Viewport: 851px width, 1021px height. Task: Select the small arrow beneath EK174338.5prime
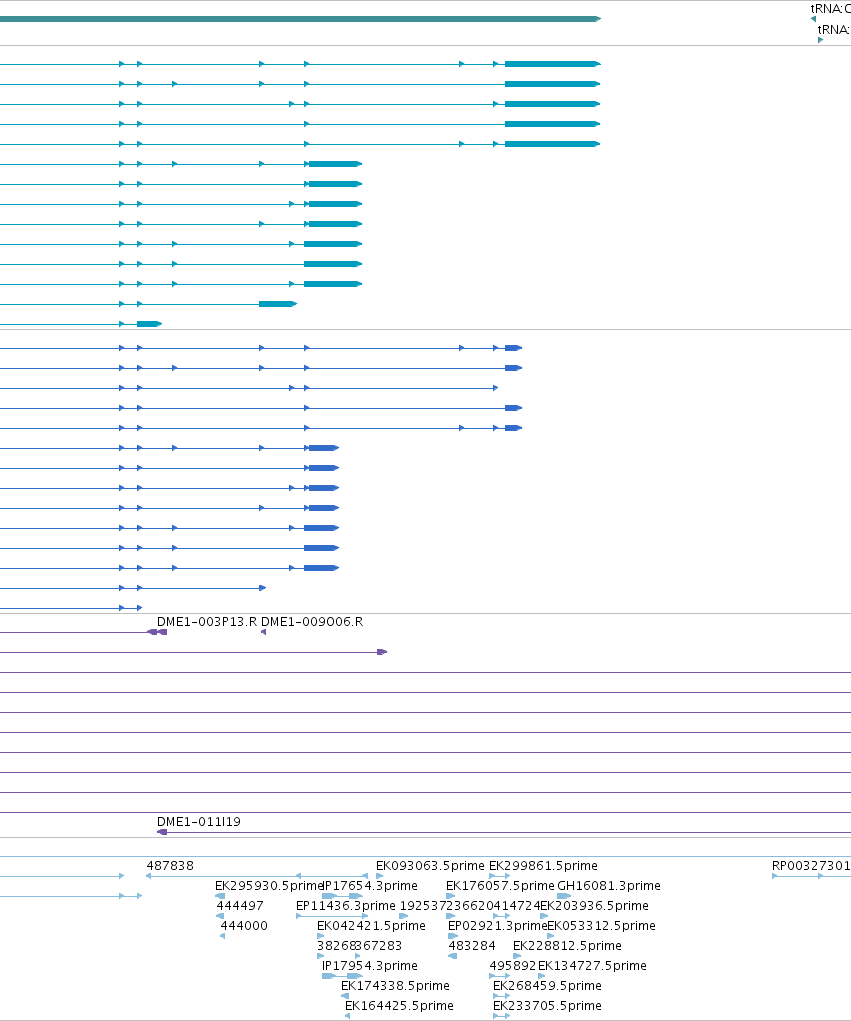pos(345,996)
